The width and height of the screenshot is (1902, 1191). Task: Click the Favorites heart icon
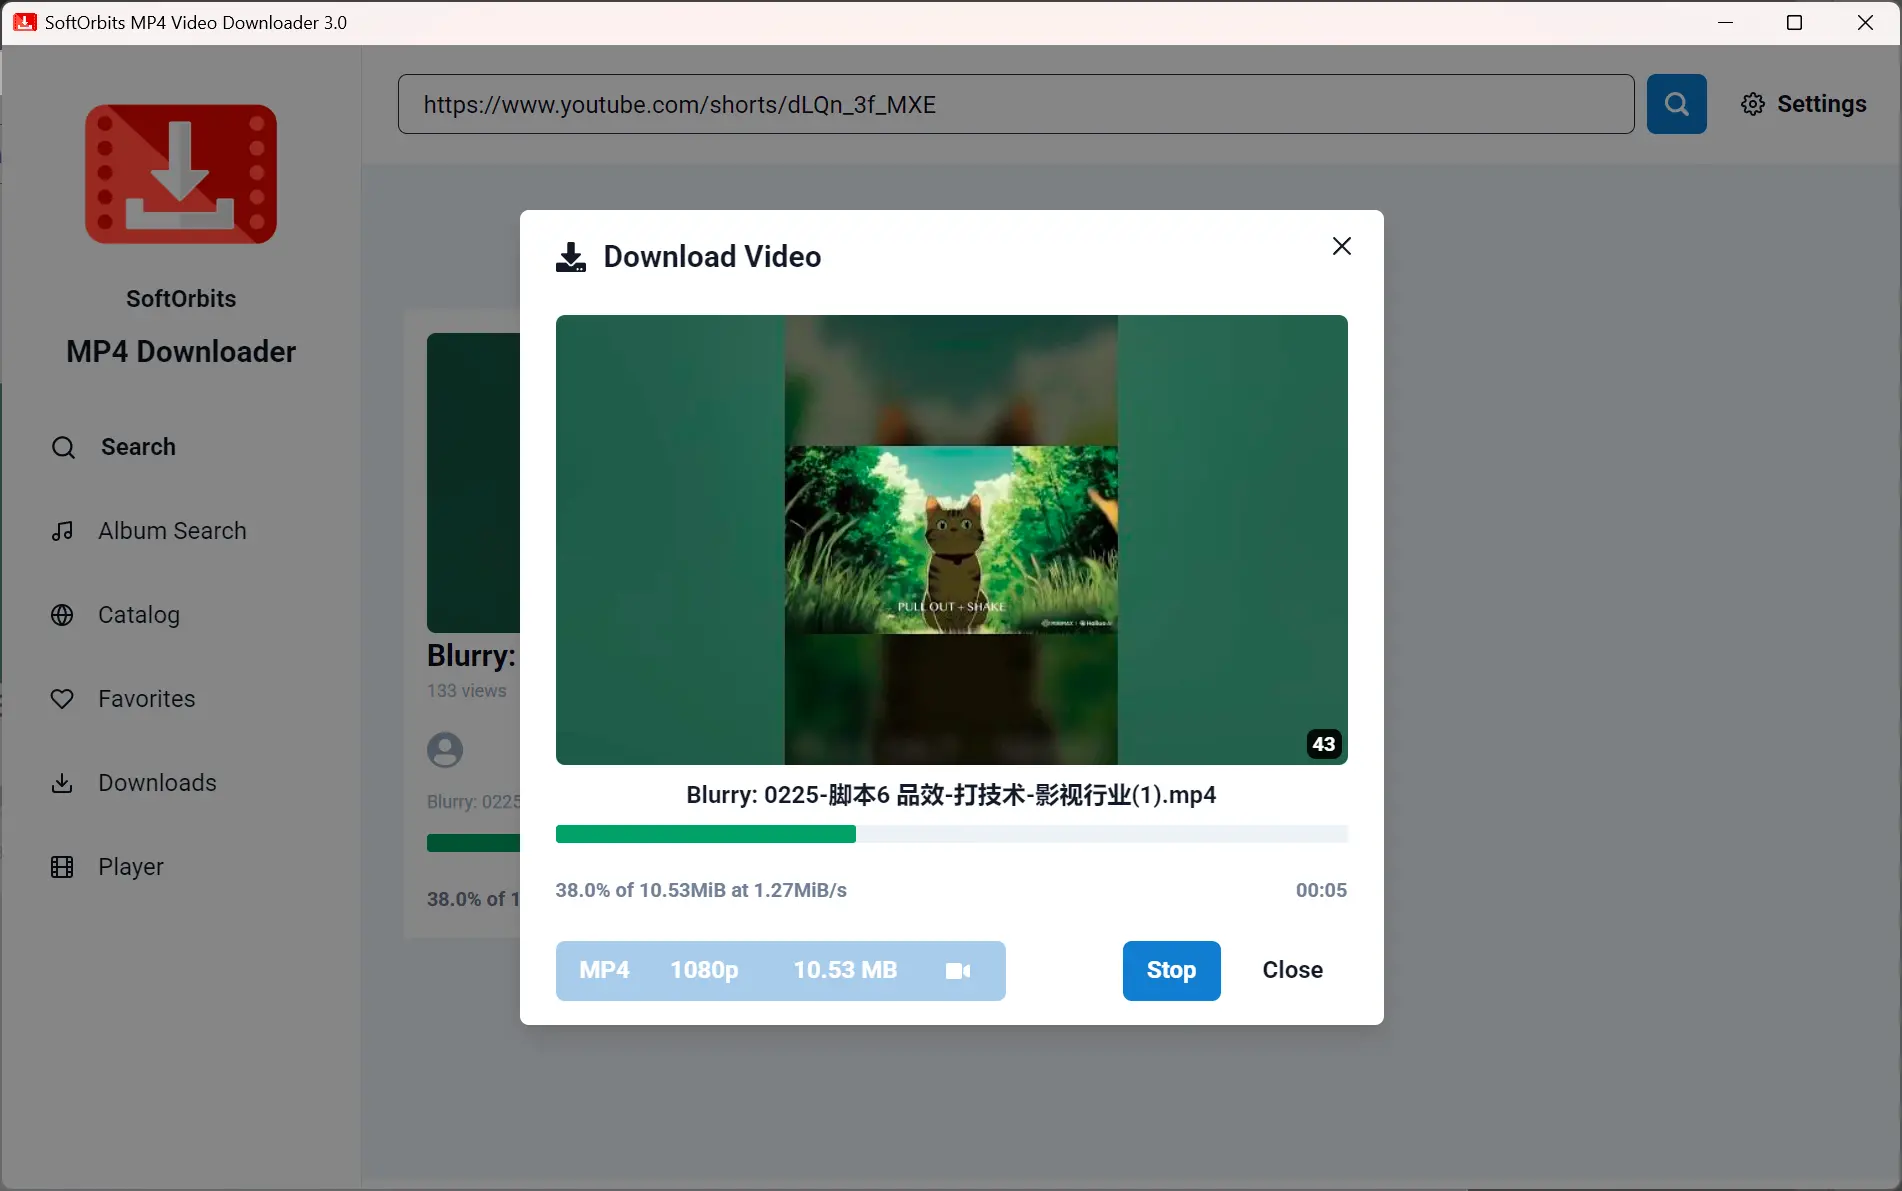point(62,699)
